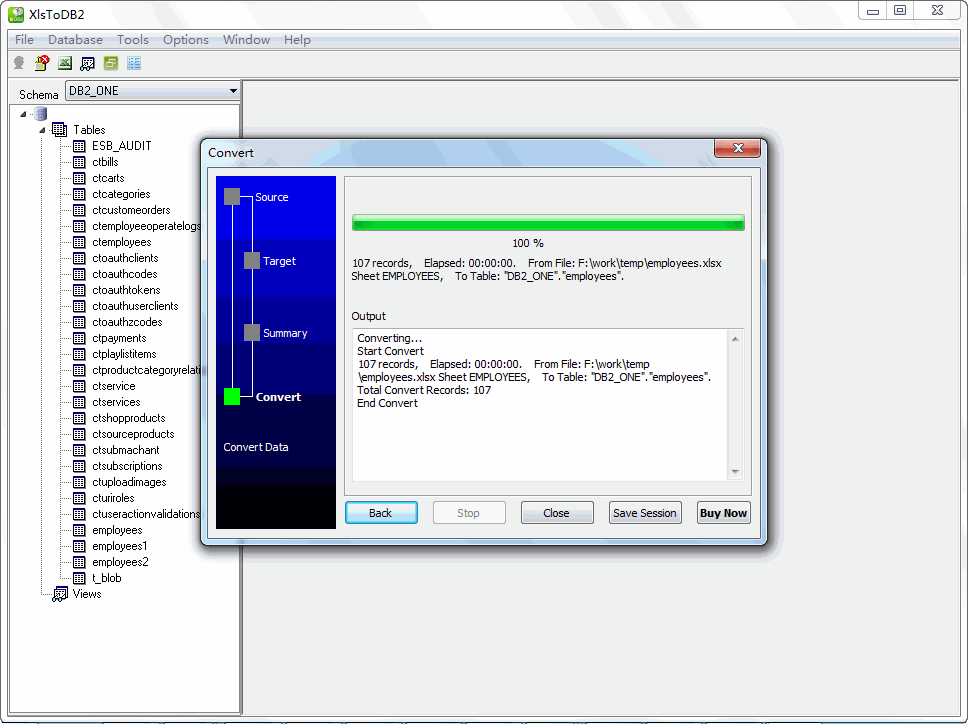Select the ctoauthtokens table
This screenshot has width=968, height=724.
click(x=126, y=290)
